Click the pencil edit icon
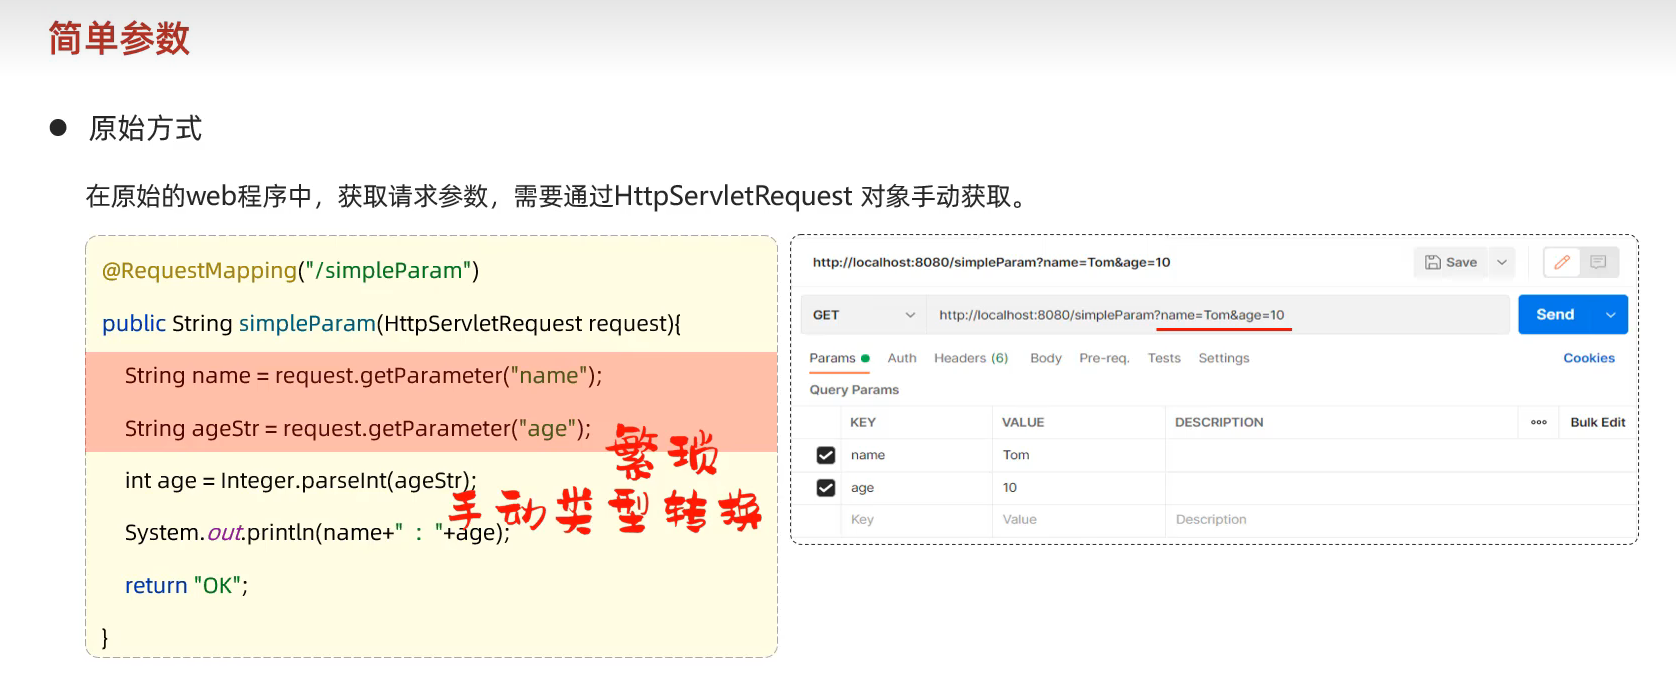 (x=1561, y=262)
